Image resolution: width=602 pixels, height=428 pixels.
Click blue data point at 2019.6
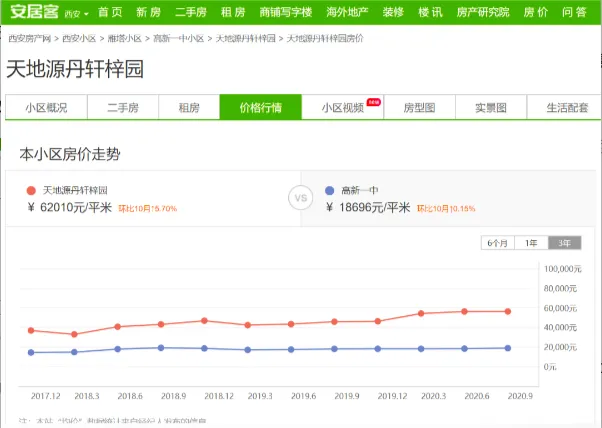(x=291, y=350)
